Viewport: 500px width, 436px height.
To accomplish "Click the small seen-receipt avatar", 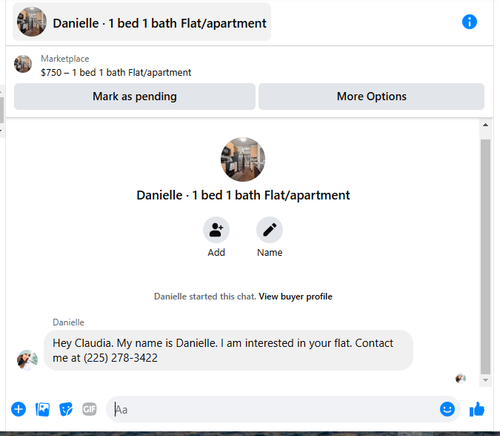I will point(461,379).
